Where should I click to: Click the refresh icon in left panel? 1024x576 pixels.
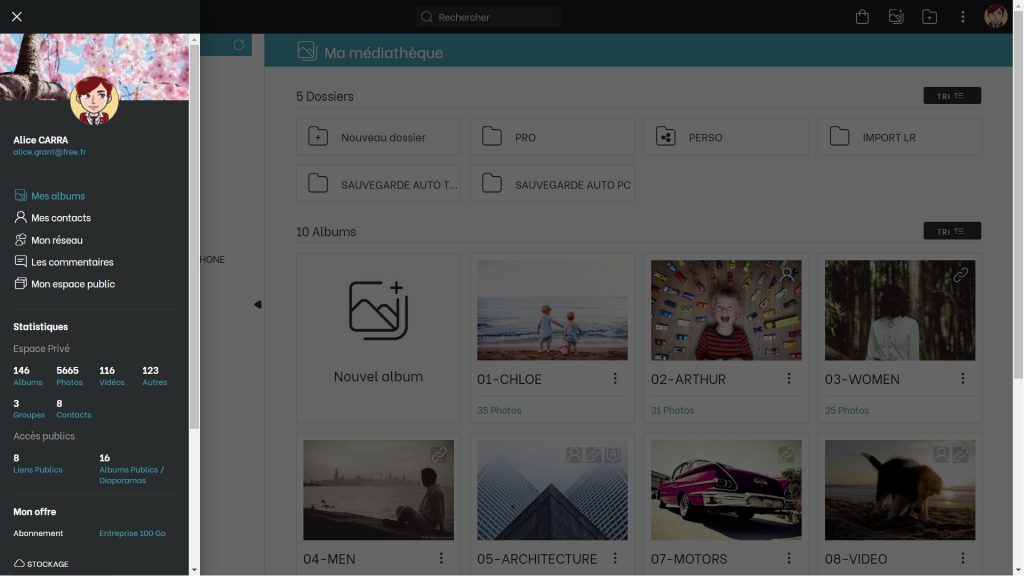pyautogui.click(x=238, y=45)
